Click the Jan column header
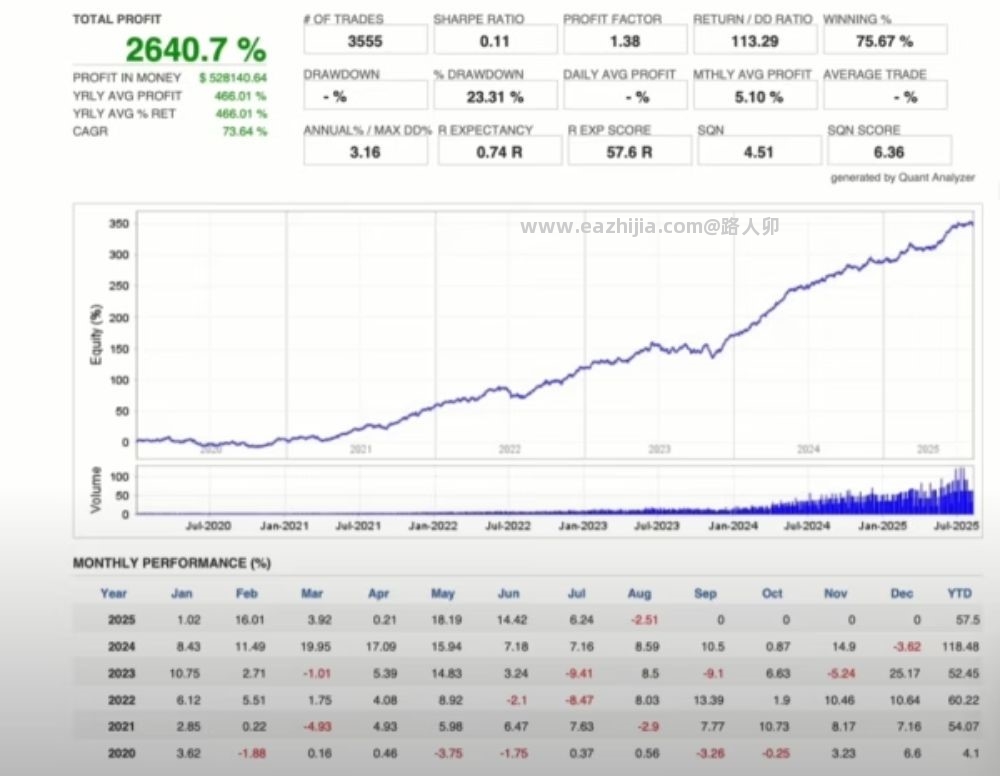The image size is (1000, 776). pyautogui.click(x=182, y=594)
